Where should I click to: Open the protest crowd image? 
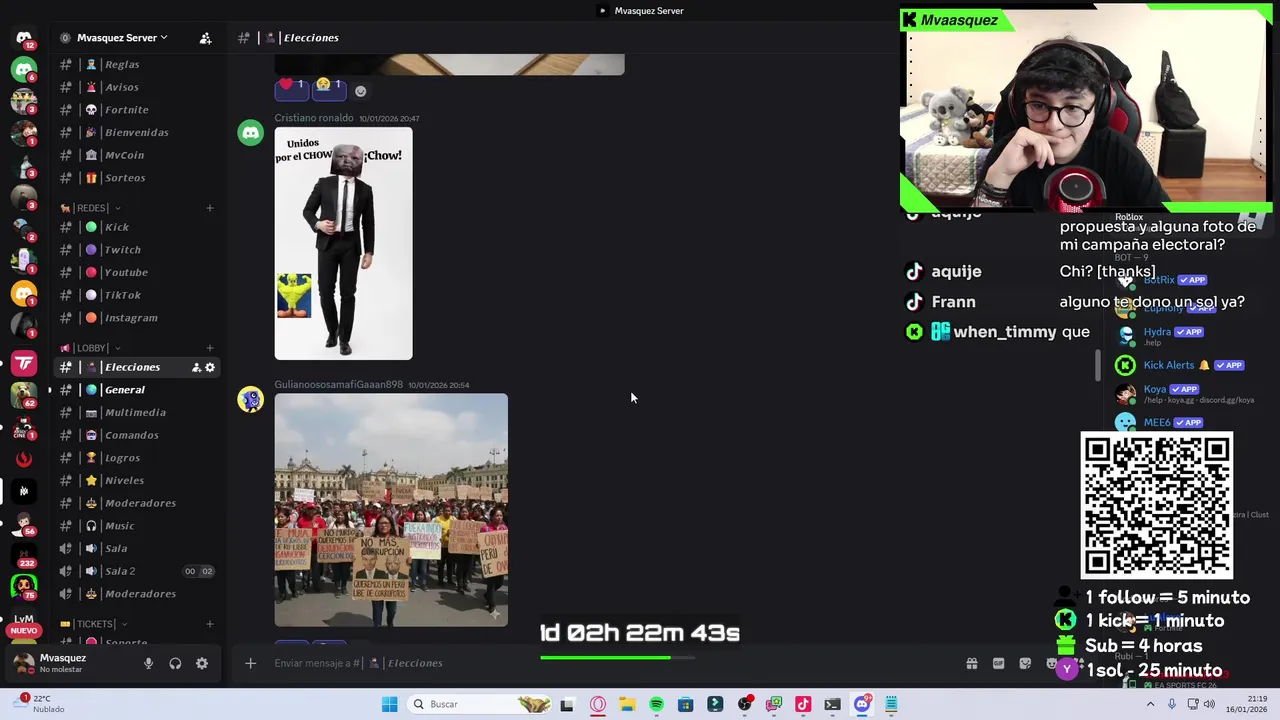pos(391,510)
